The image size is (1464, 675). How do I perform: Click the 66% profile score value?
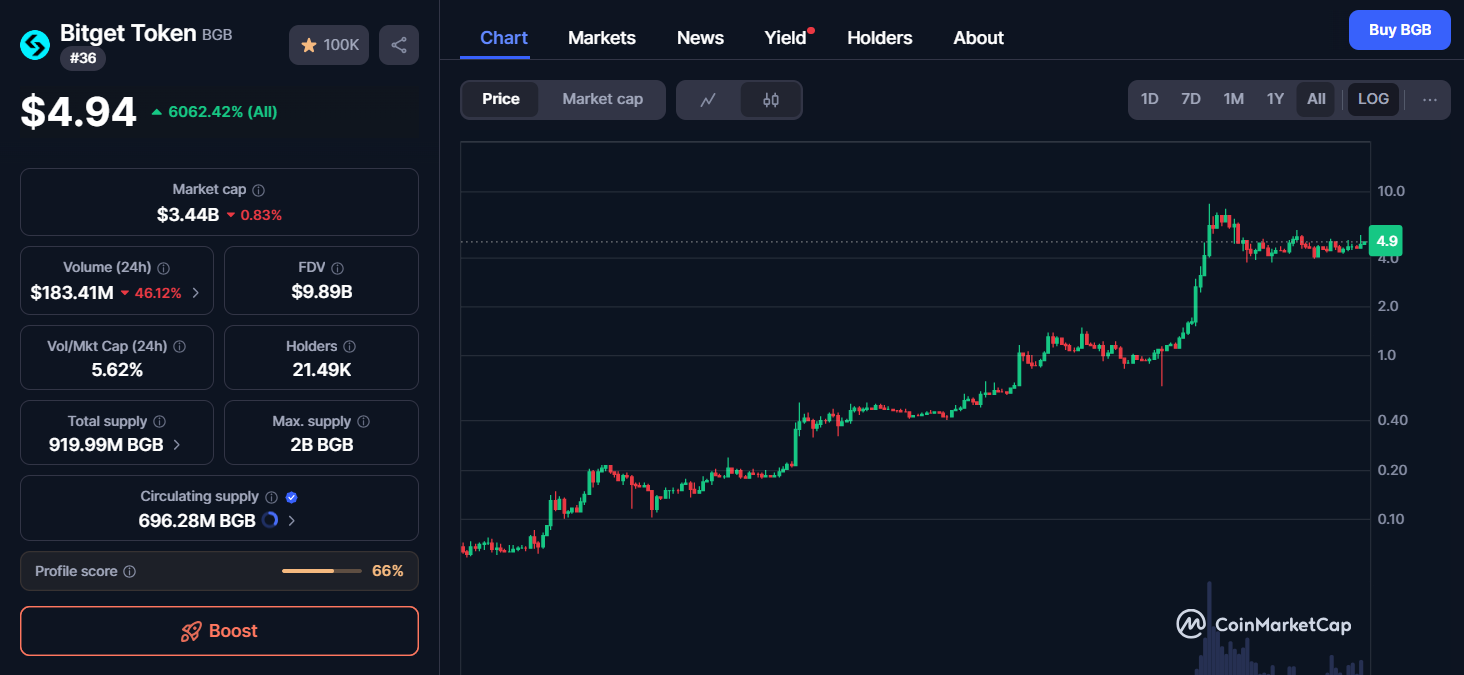pos(388,571)
